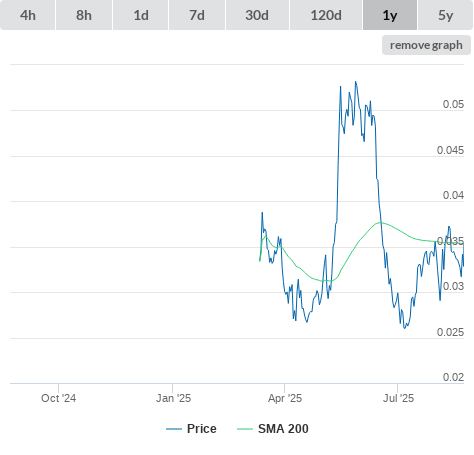Switch to the 8h time range
474x455 pixels.
tap(84, 15)
